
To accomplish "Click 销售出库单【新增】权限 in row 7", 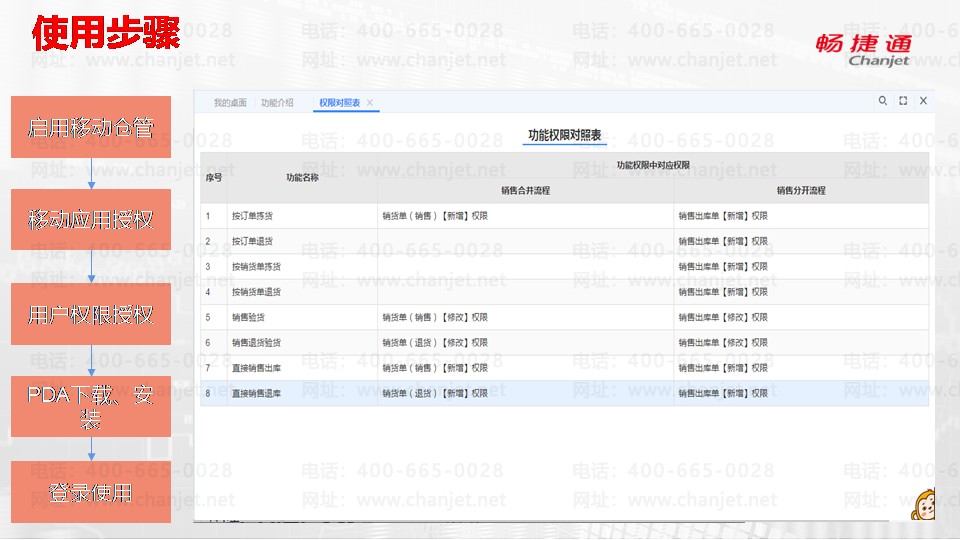I will pos(723,368).
